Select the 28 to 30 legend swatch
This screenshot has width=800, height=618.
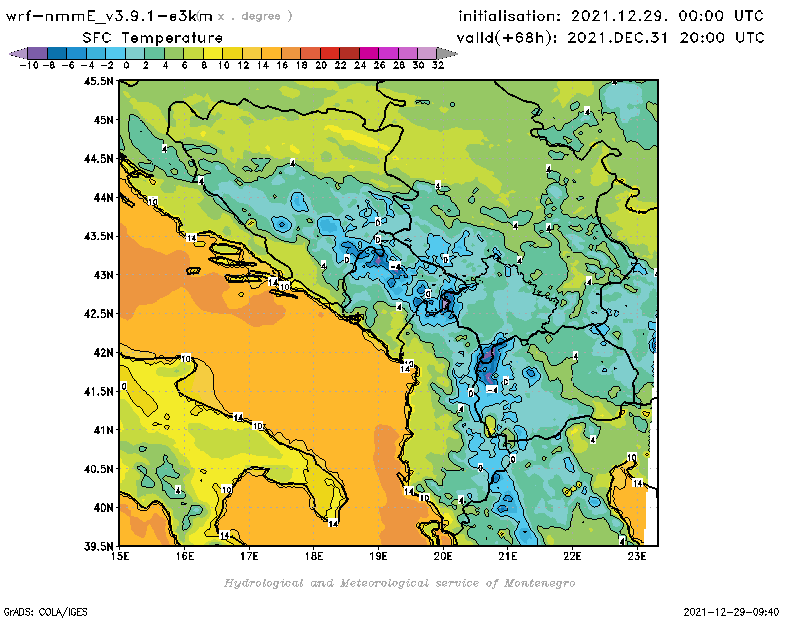click(x=408, y=53)
